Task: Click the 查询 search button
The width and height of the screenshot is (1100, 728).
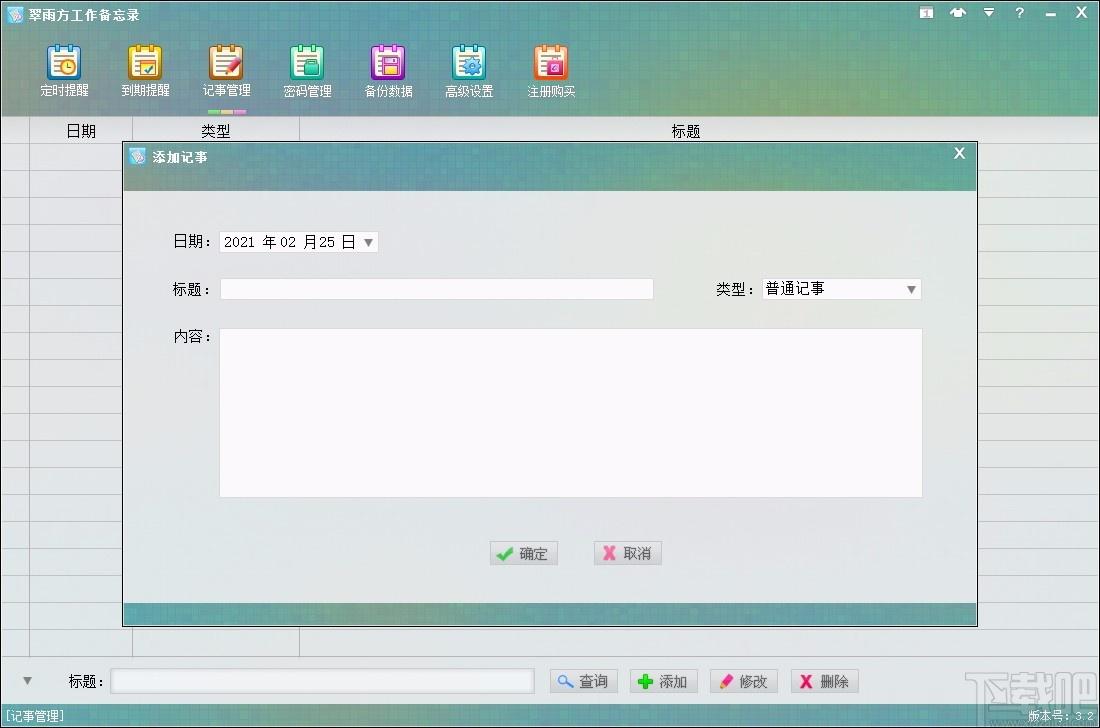Action: tap(583, 681)
